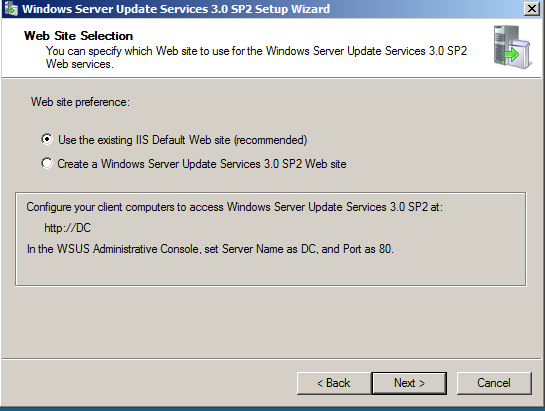Click the 'Web services.' second description line

[x=80, y=64]
